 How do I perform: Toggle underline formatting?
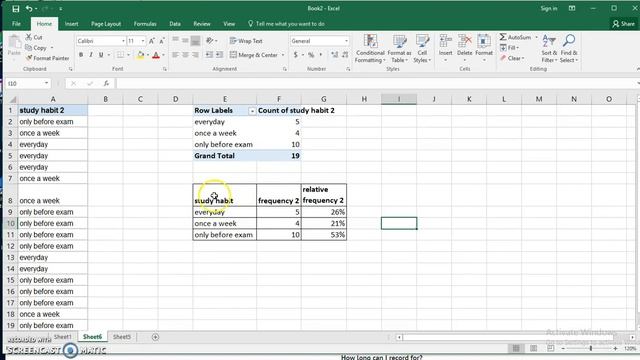pyautogui.click(x=101, y=55)
